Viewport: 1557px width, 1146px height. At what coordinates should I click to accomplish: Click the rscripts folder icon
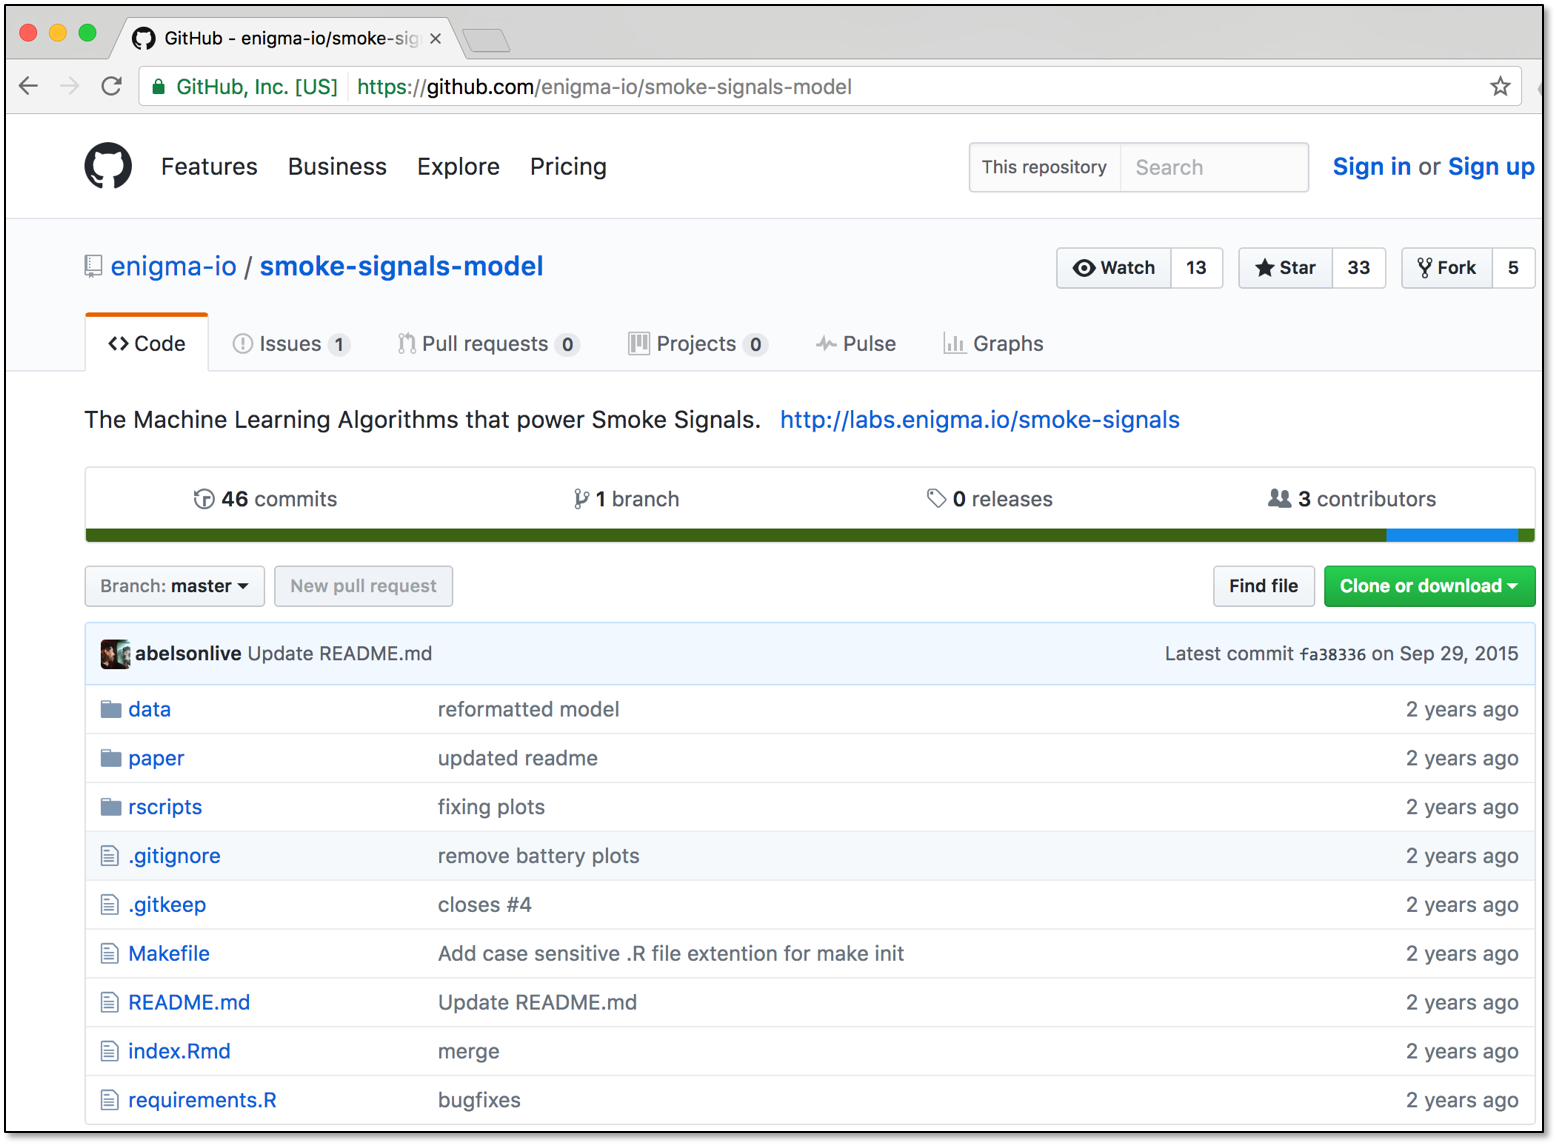tap(111, 807)
